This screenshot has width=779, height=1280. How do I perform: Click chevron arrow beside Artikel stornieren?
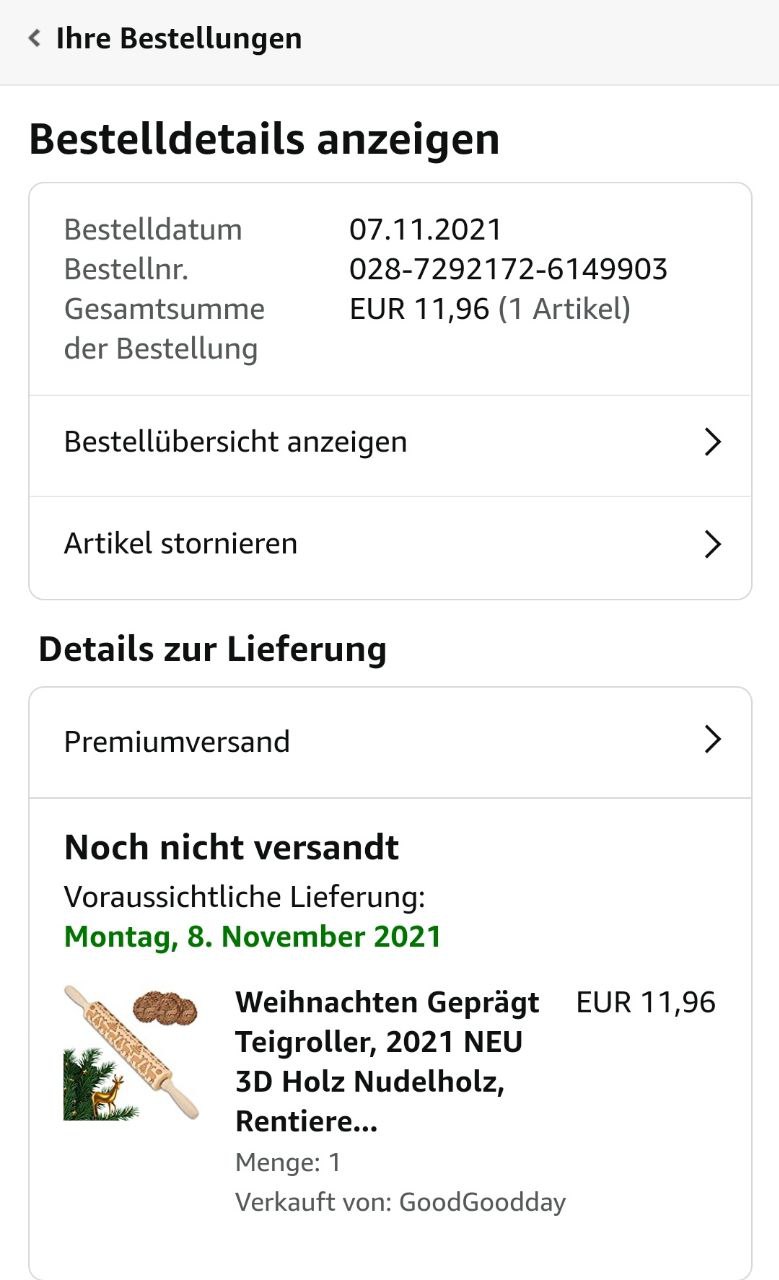[712, 544]
